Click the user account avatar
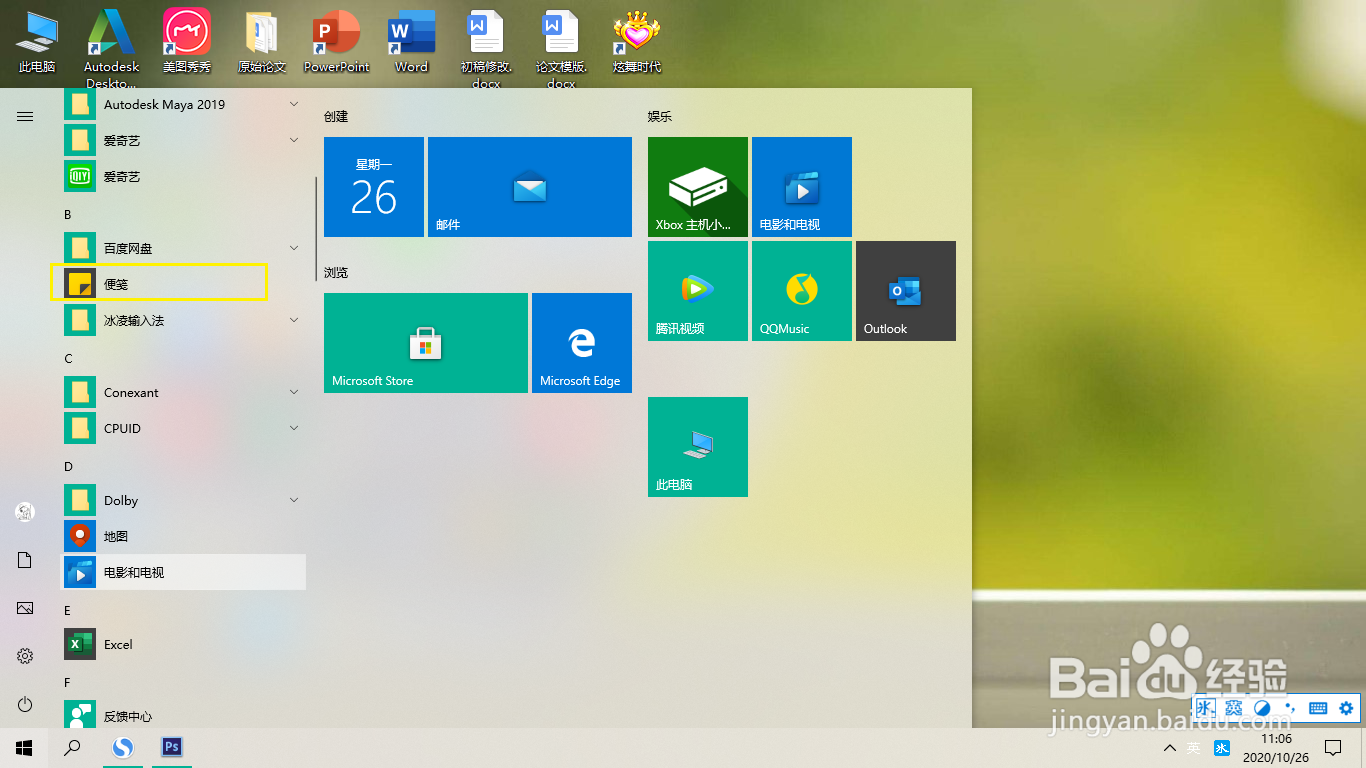 click(25, 512)
